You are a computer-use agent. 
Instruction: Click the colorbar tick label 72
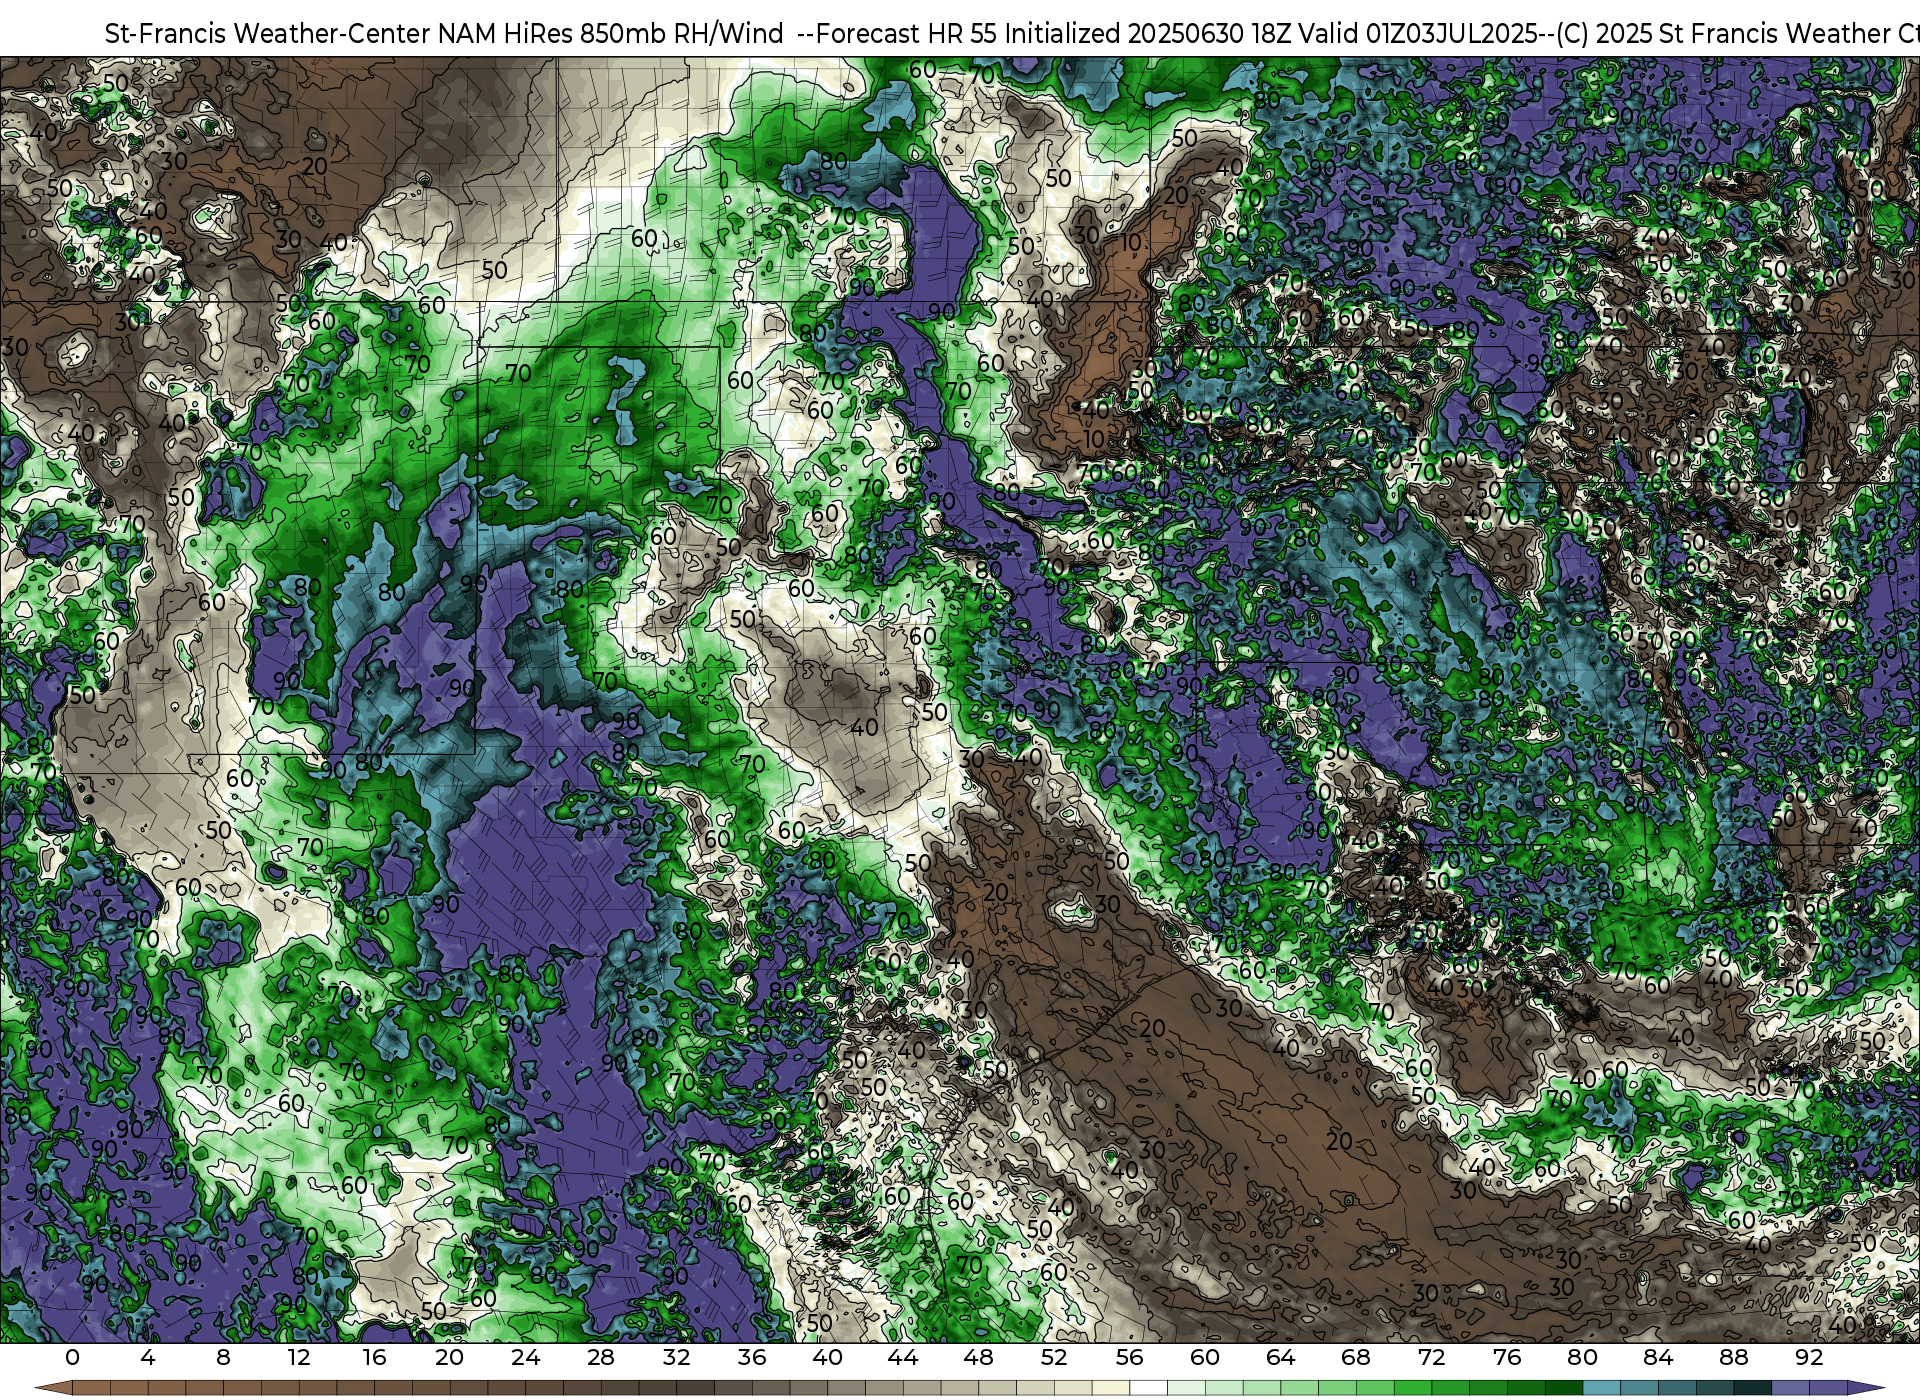pos(1431,1357)
